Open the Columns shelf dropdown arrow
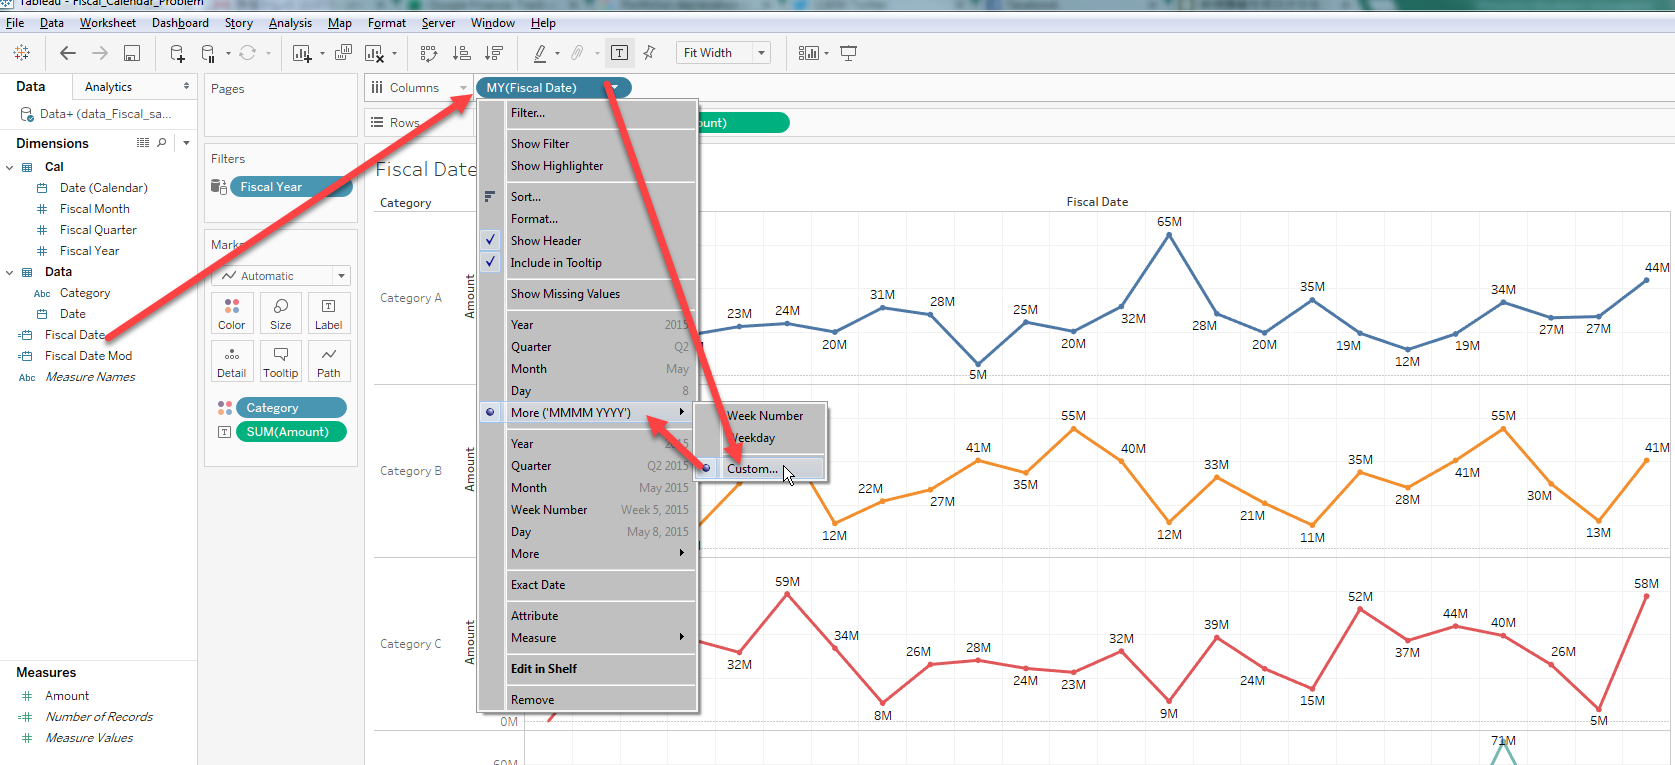Image resolution: width=1675 pixels, height=765 pixels. pyautogui.click(x=463, y=88)
